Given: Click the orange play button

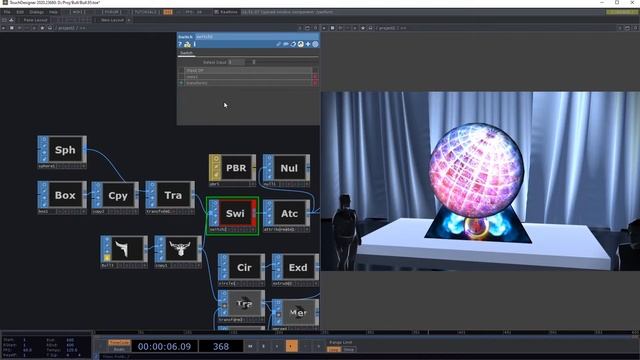Looking at the screenshot, I should [x=291, y=346].
